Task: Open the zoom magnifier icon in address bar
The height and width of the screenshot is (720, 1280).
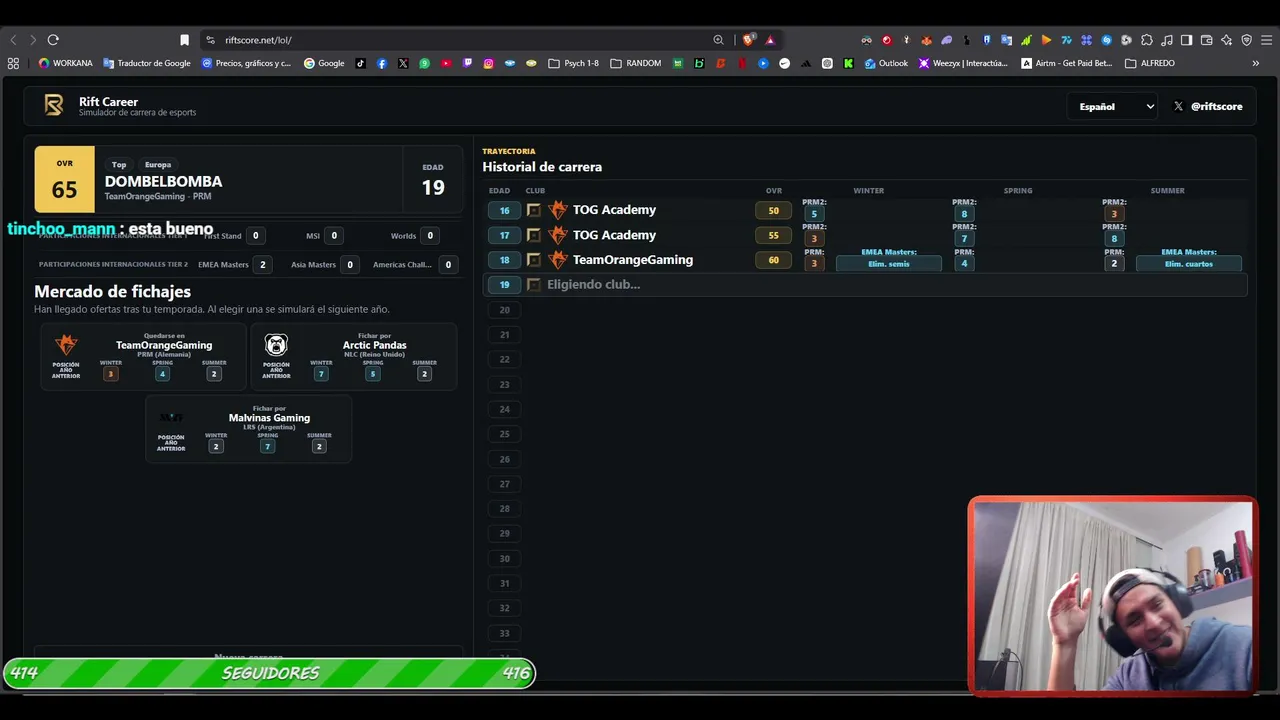Action: 718,40
